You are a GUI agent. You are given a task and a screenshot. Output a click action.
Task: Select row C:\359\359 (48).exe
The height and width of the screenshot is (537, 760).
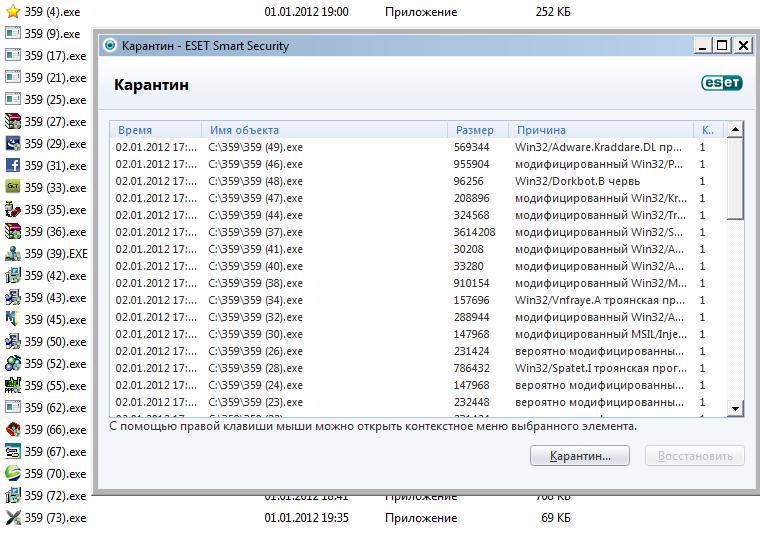coord(418,181)
